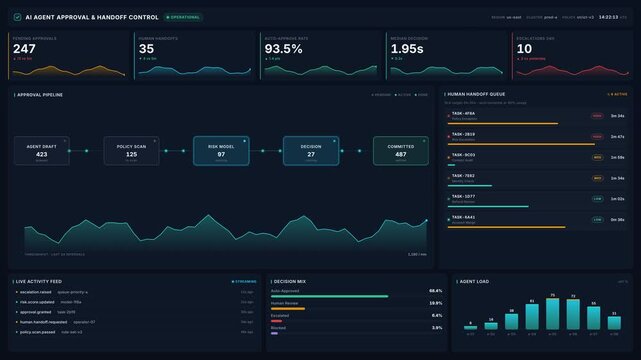This screenshot has width=641, height=360.
Task: Select the Decision pipeline stage
Action: click(x=311, y=151)
